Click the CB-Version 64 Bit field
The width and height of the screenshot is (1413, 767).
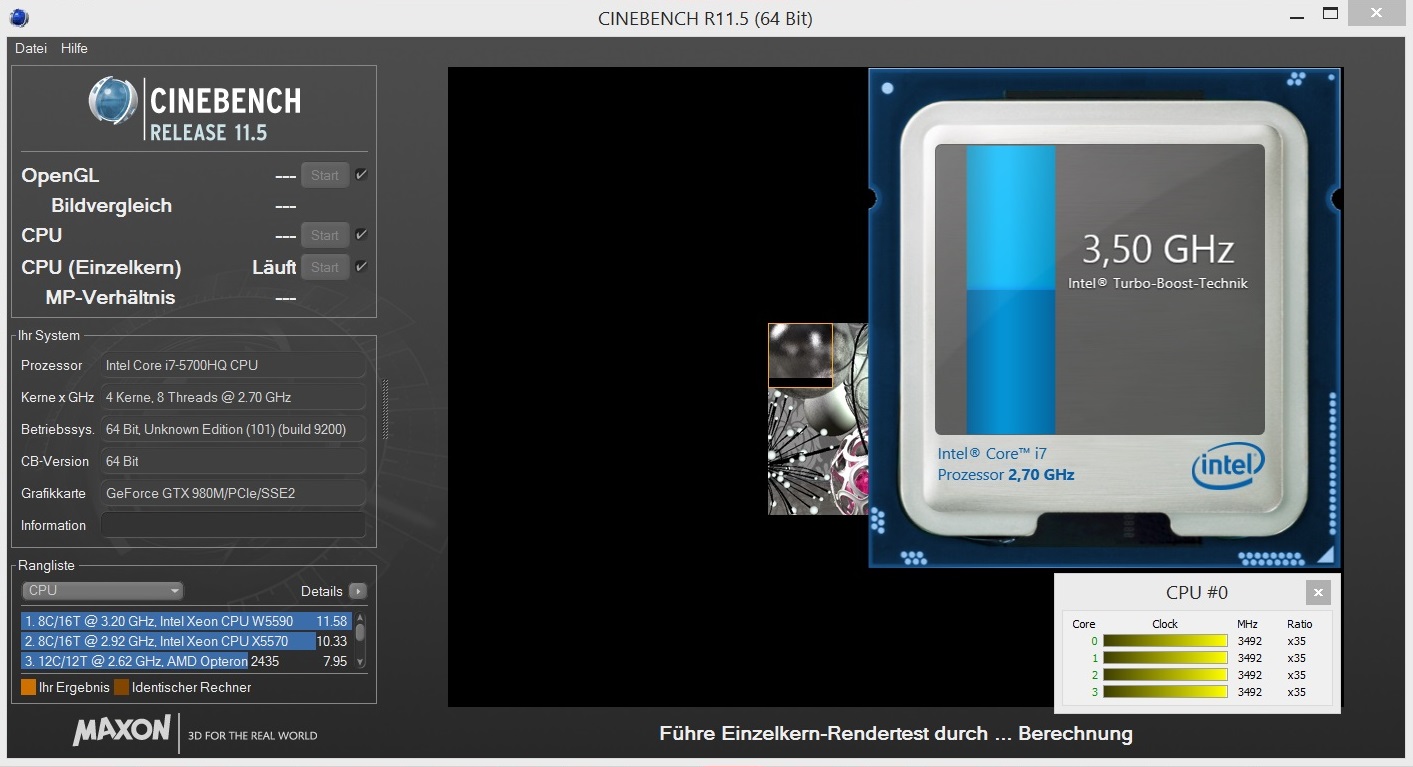tap(233, 461)
